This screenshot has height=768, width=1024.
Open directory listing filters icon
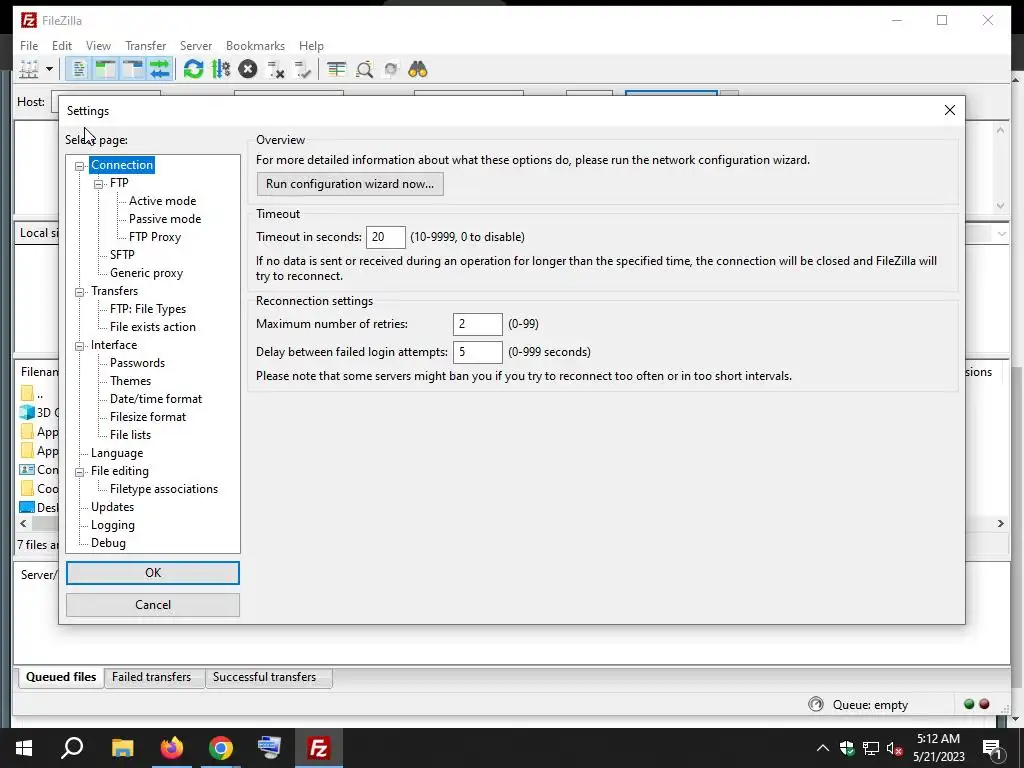click(336, 69)
